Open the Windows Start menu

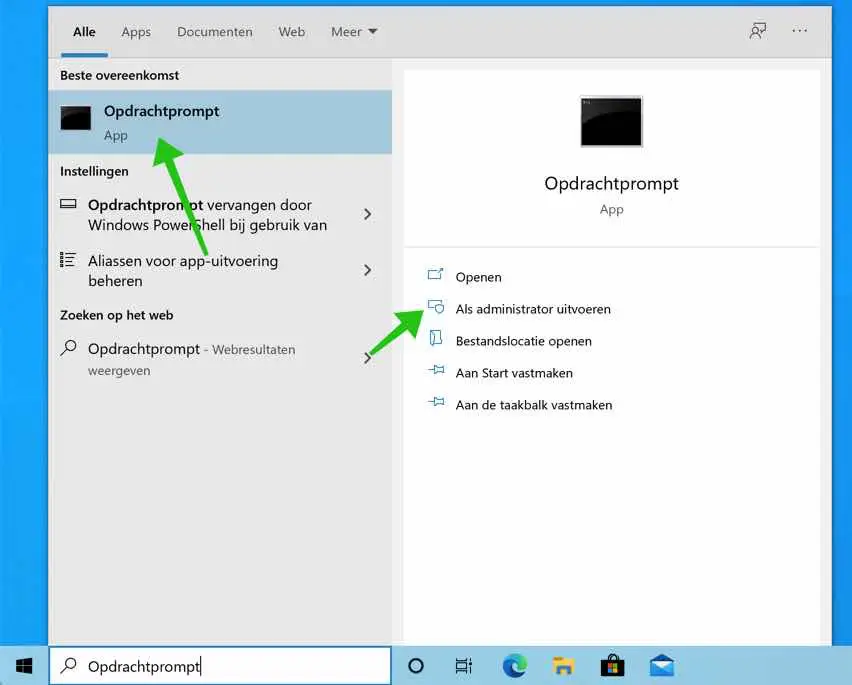(24, 666)
